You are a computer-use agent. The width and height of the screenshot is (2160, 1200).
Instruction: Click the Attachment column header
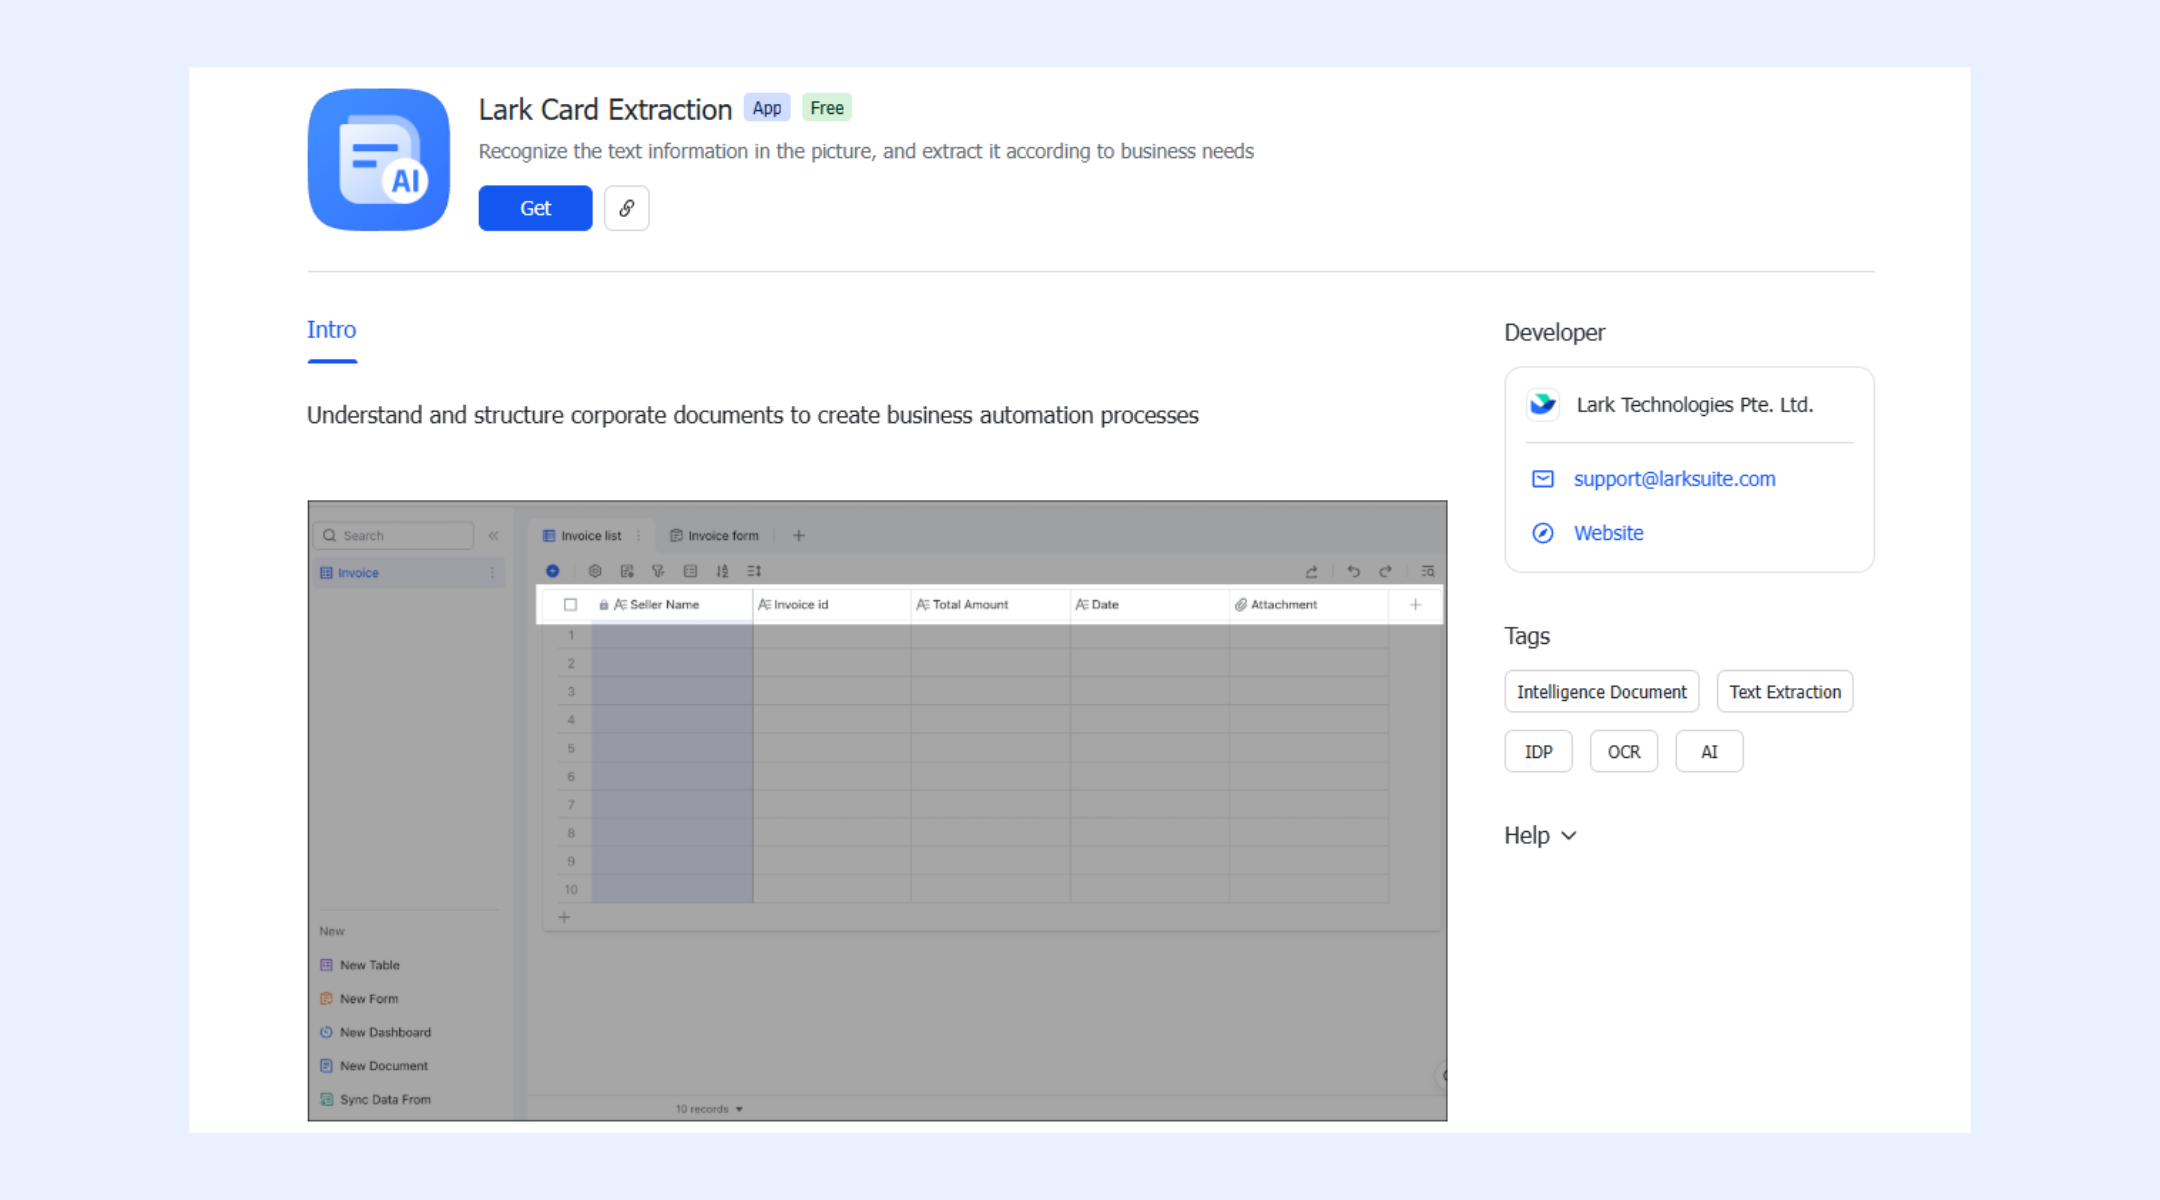coord(1309,605)
